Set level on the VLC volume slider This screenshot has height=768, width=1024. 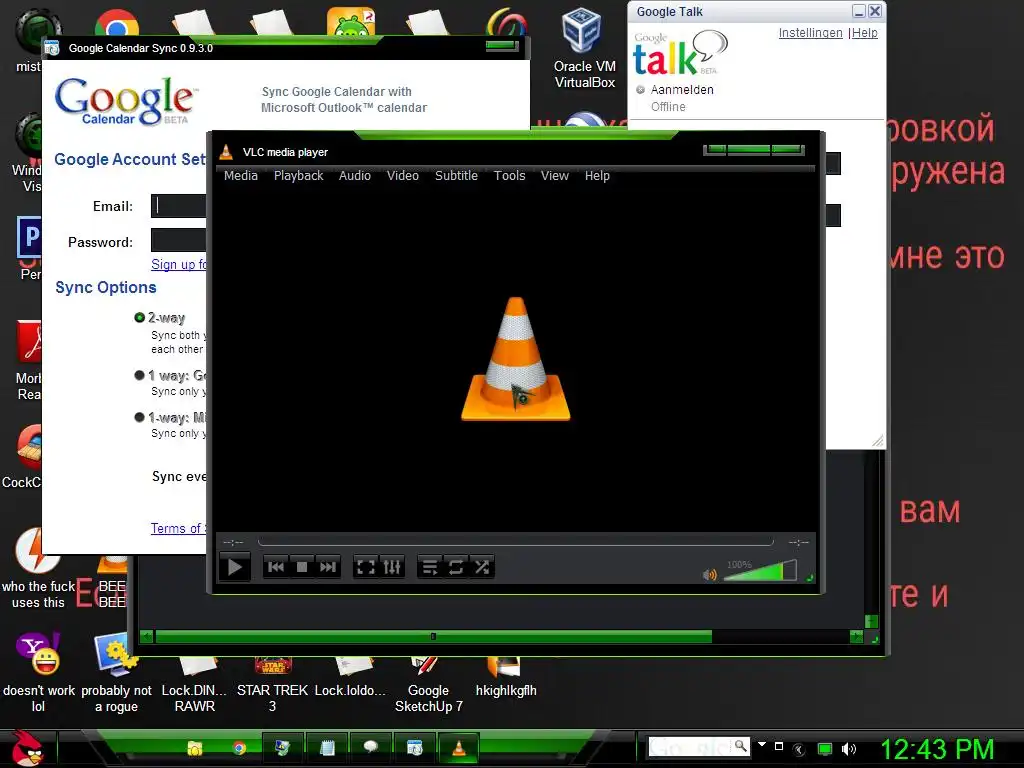click(x=760, y=571)
